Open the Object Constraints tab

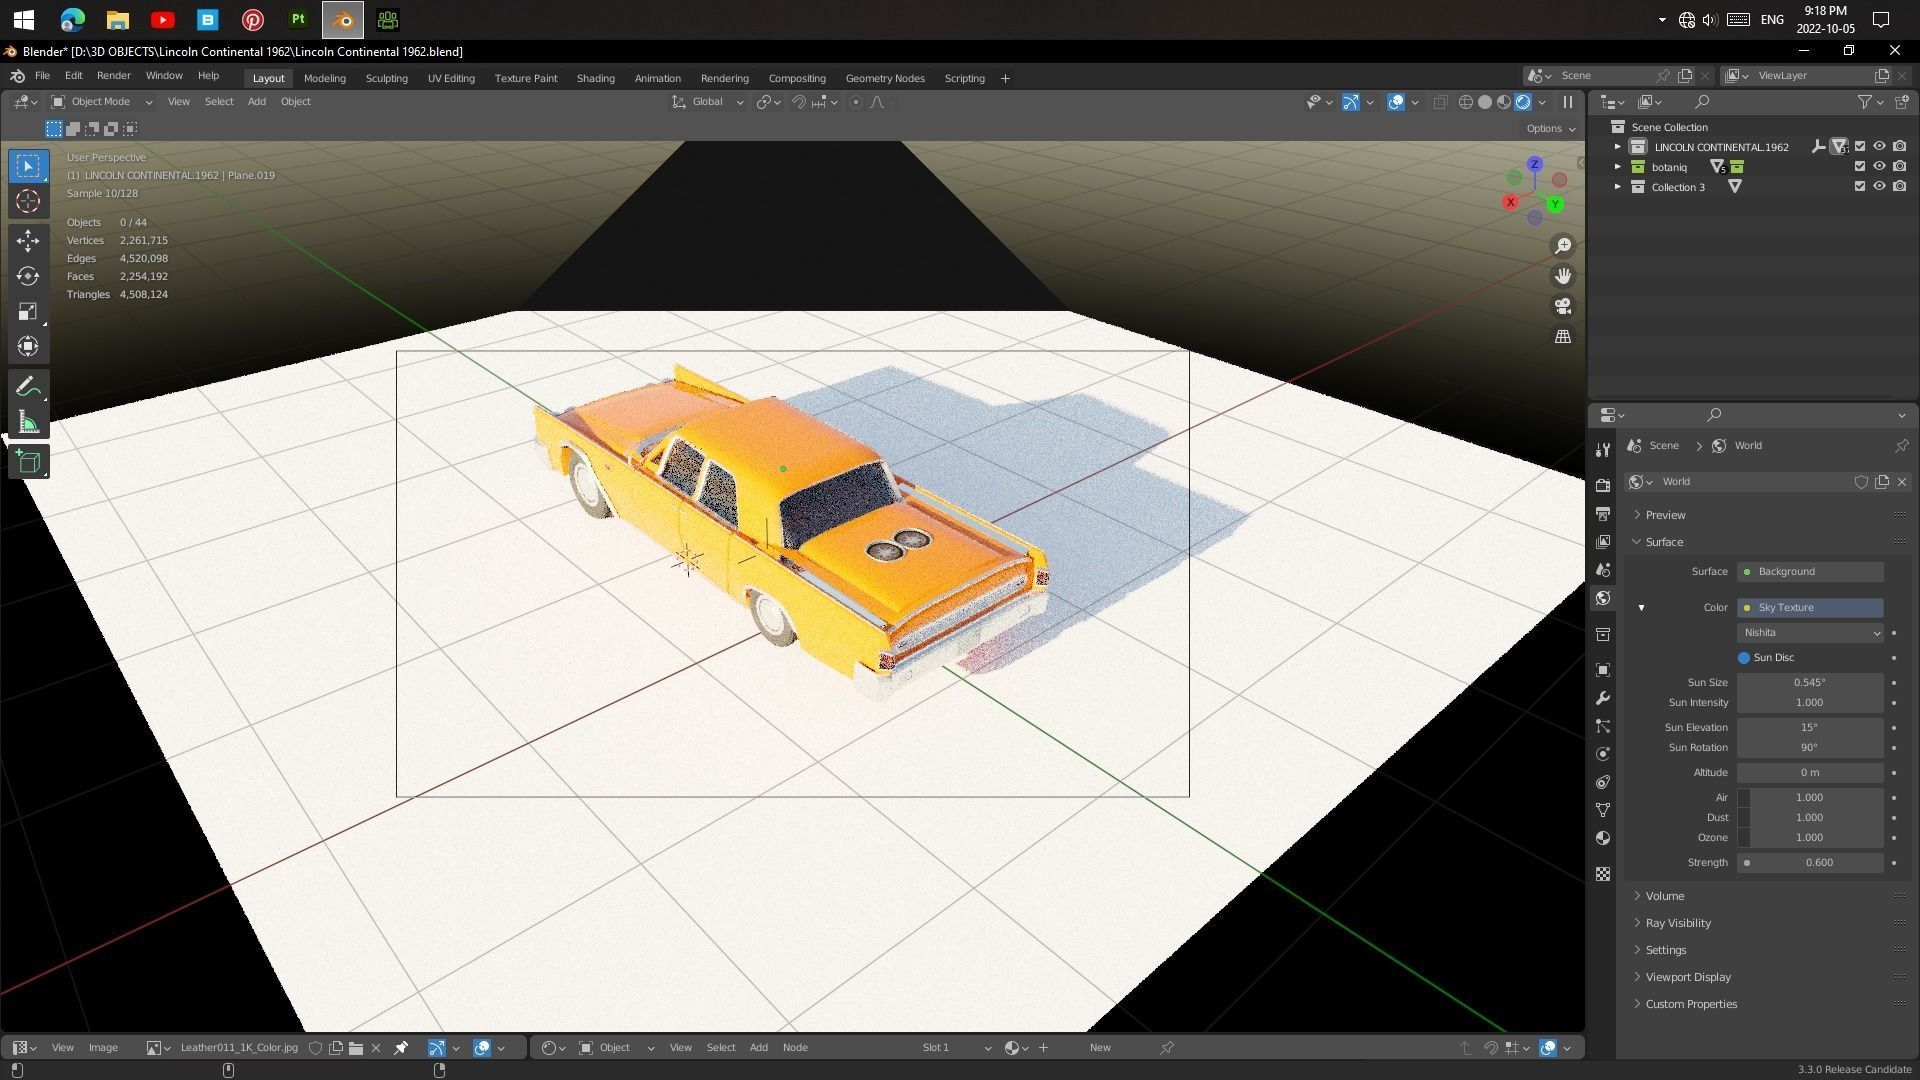(1603, 782)
